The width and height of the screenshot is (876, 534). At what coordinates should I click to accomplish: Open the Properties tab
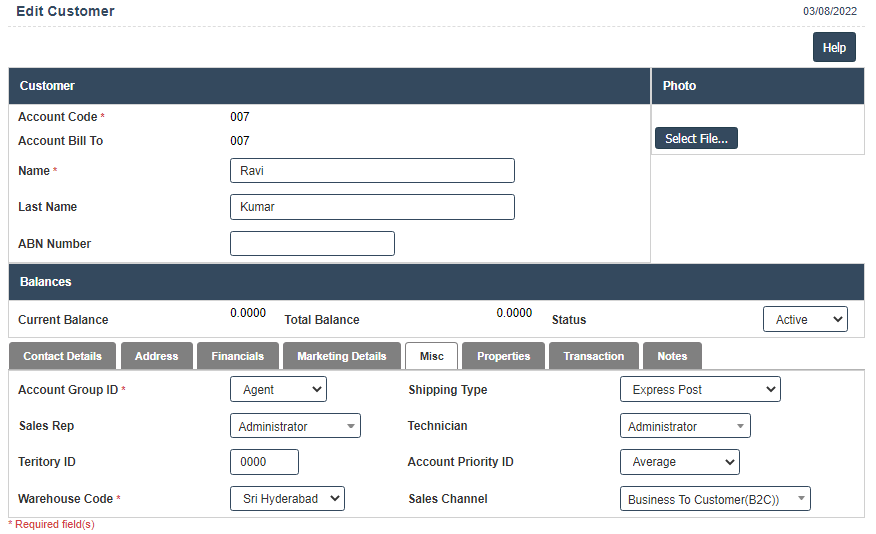(x=503, y=356)
